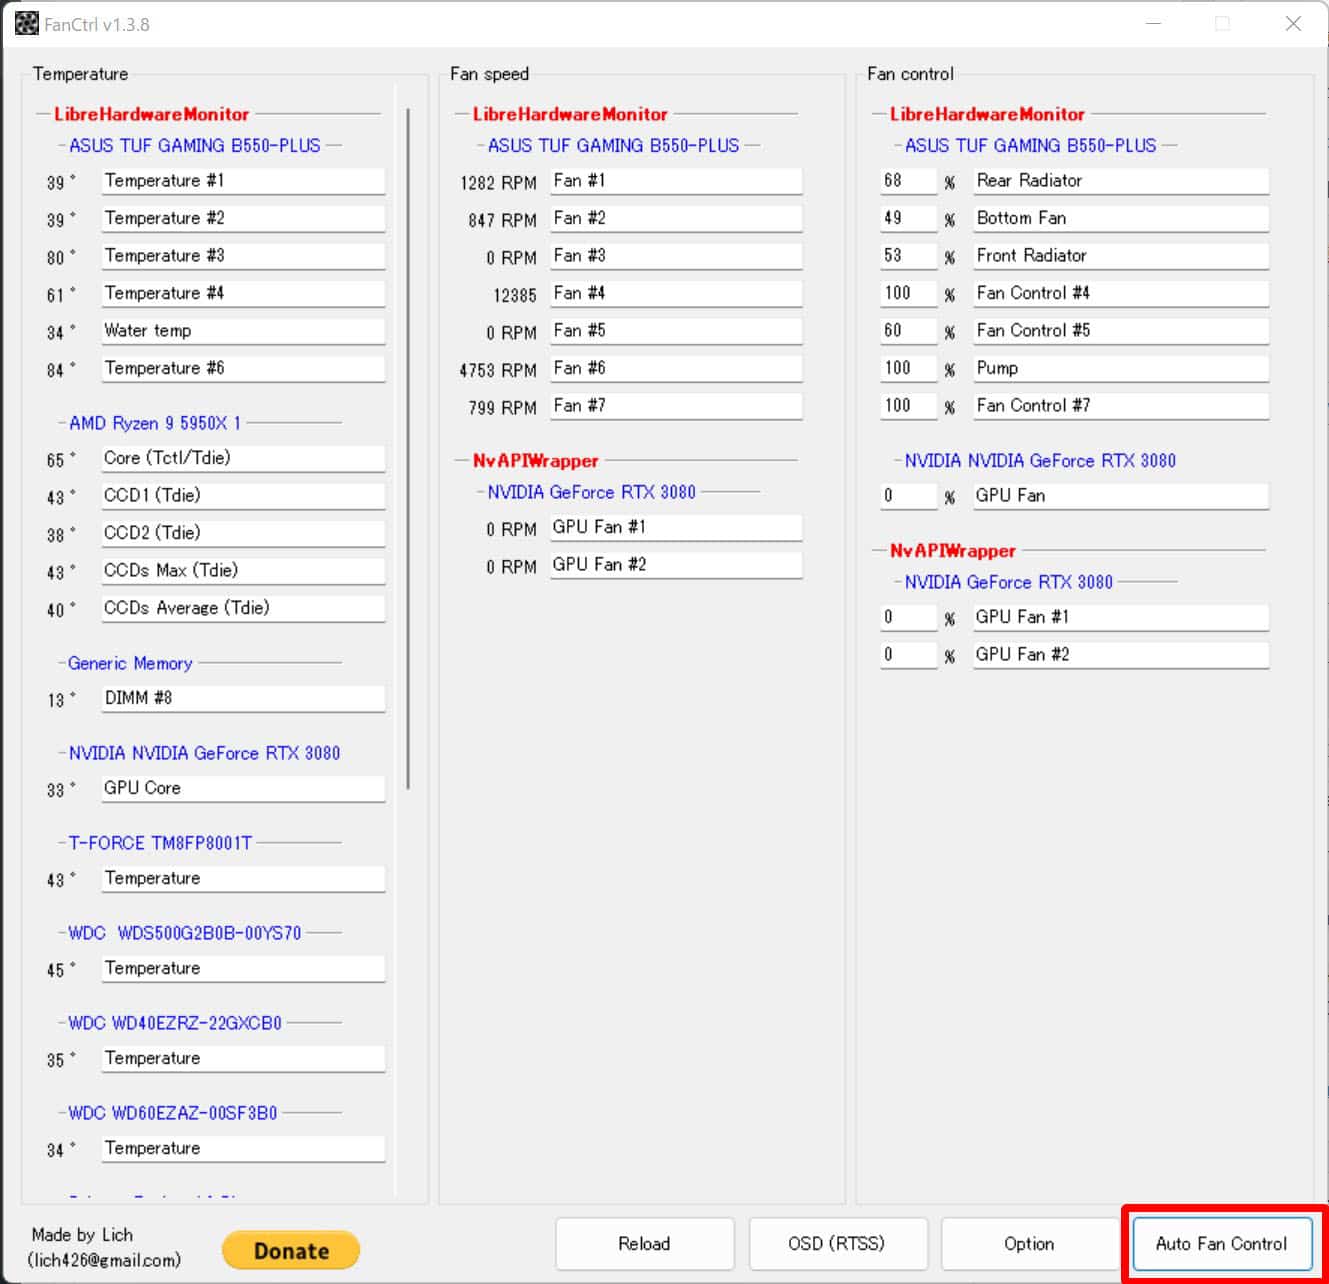This screenshot has height=1284, width=1329.
Task: Click the Fan Control #5 percent box
Action: pyautogui.click(x=908, y=331)
